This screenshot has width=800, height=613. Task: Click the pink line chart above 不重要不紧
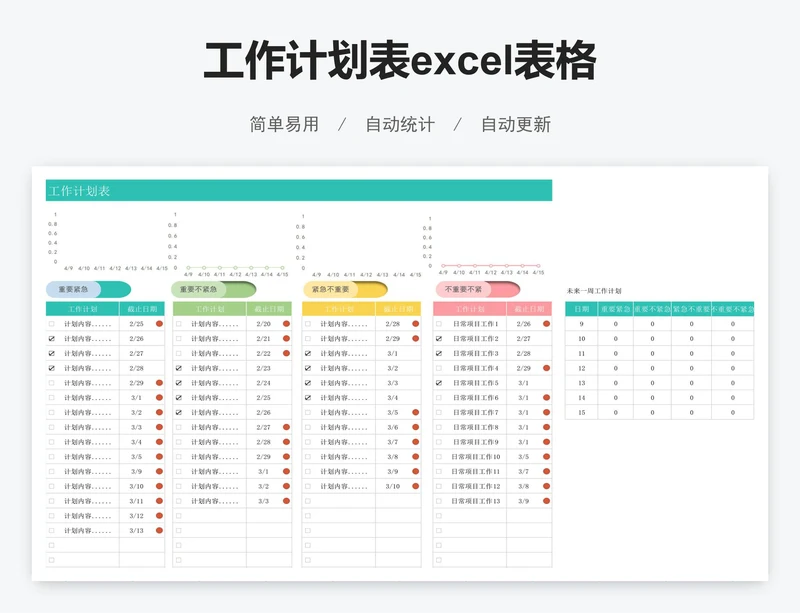485,244
